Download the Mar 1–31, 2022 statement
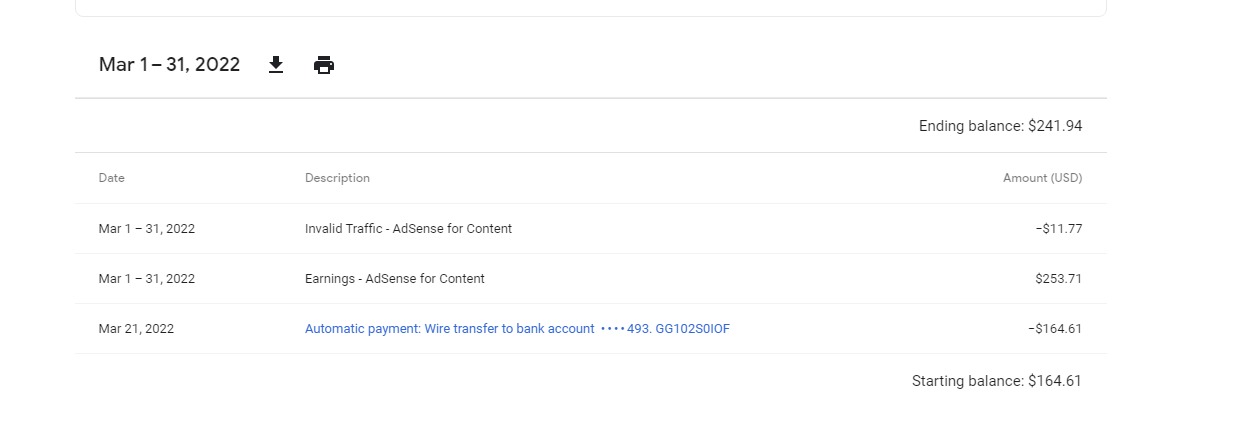Screen dimensions: 1238x428 coord(276,65)
